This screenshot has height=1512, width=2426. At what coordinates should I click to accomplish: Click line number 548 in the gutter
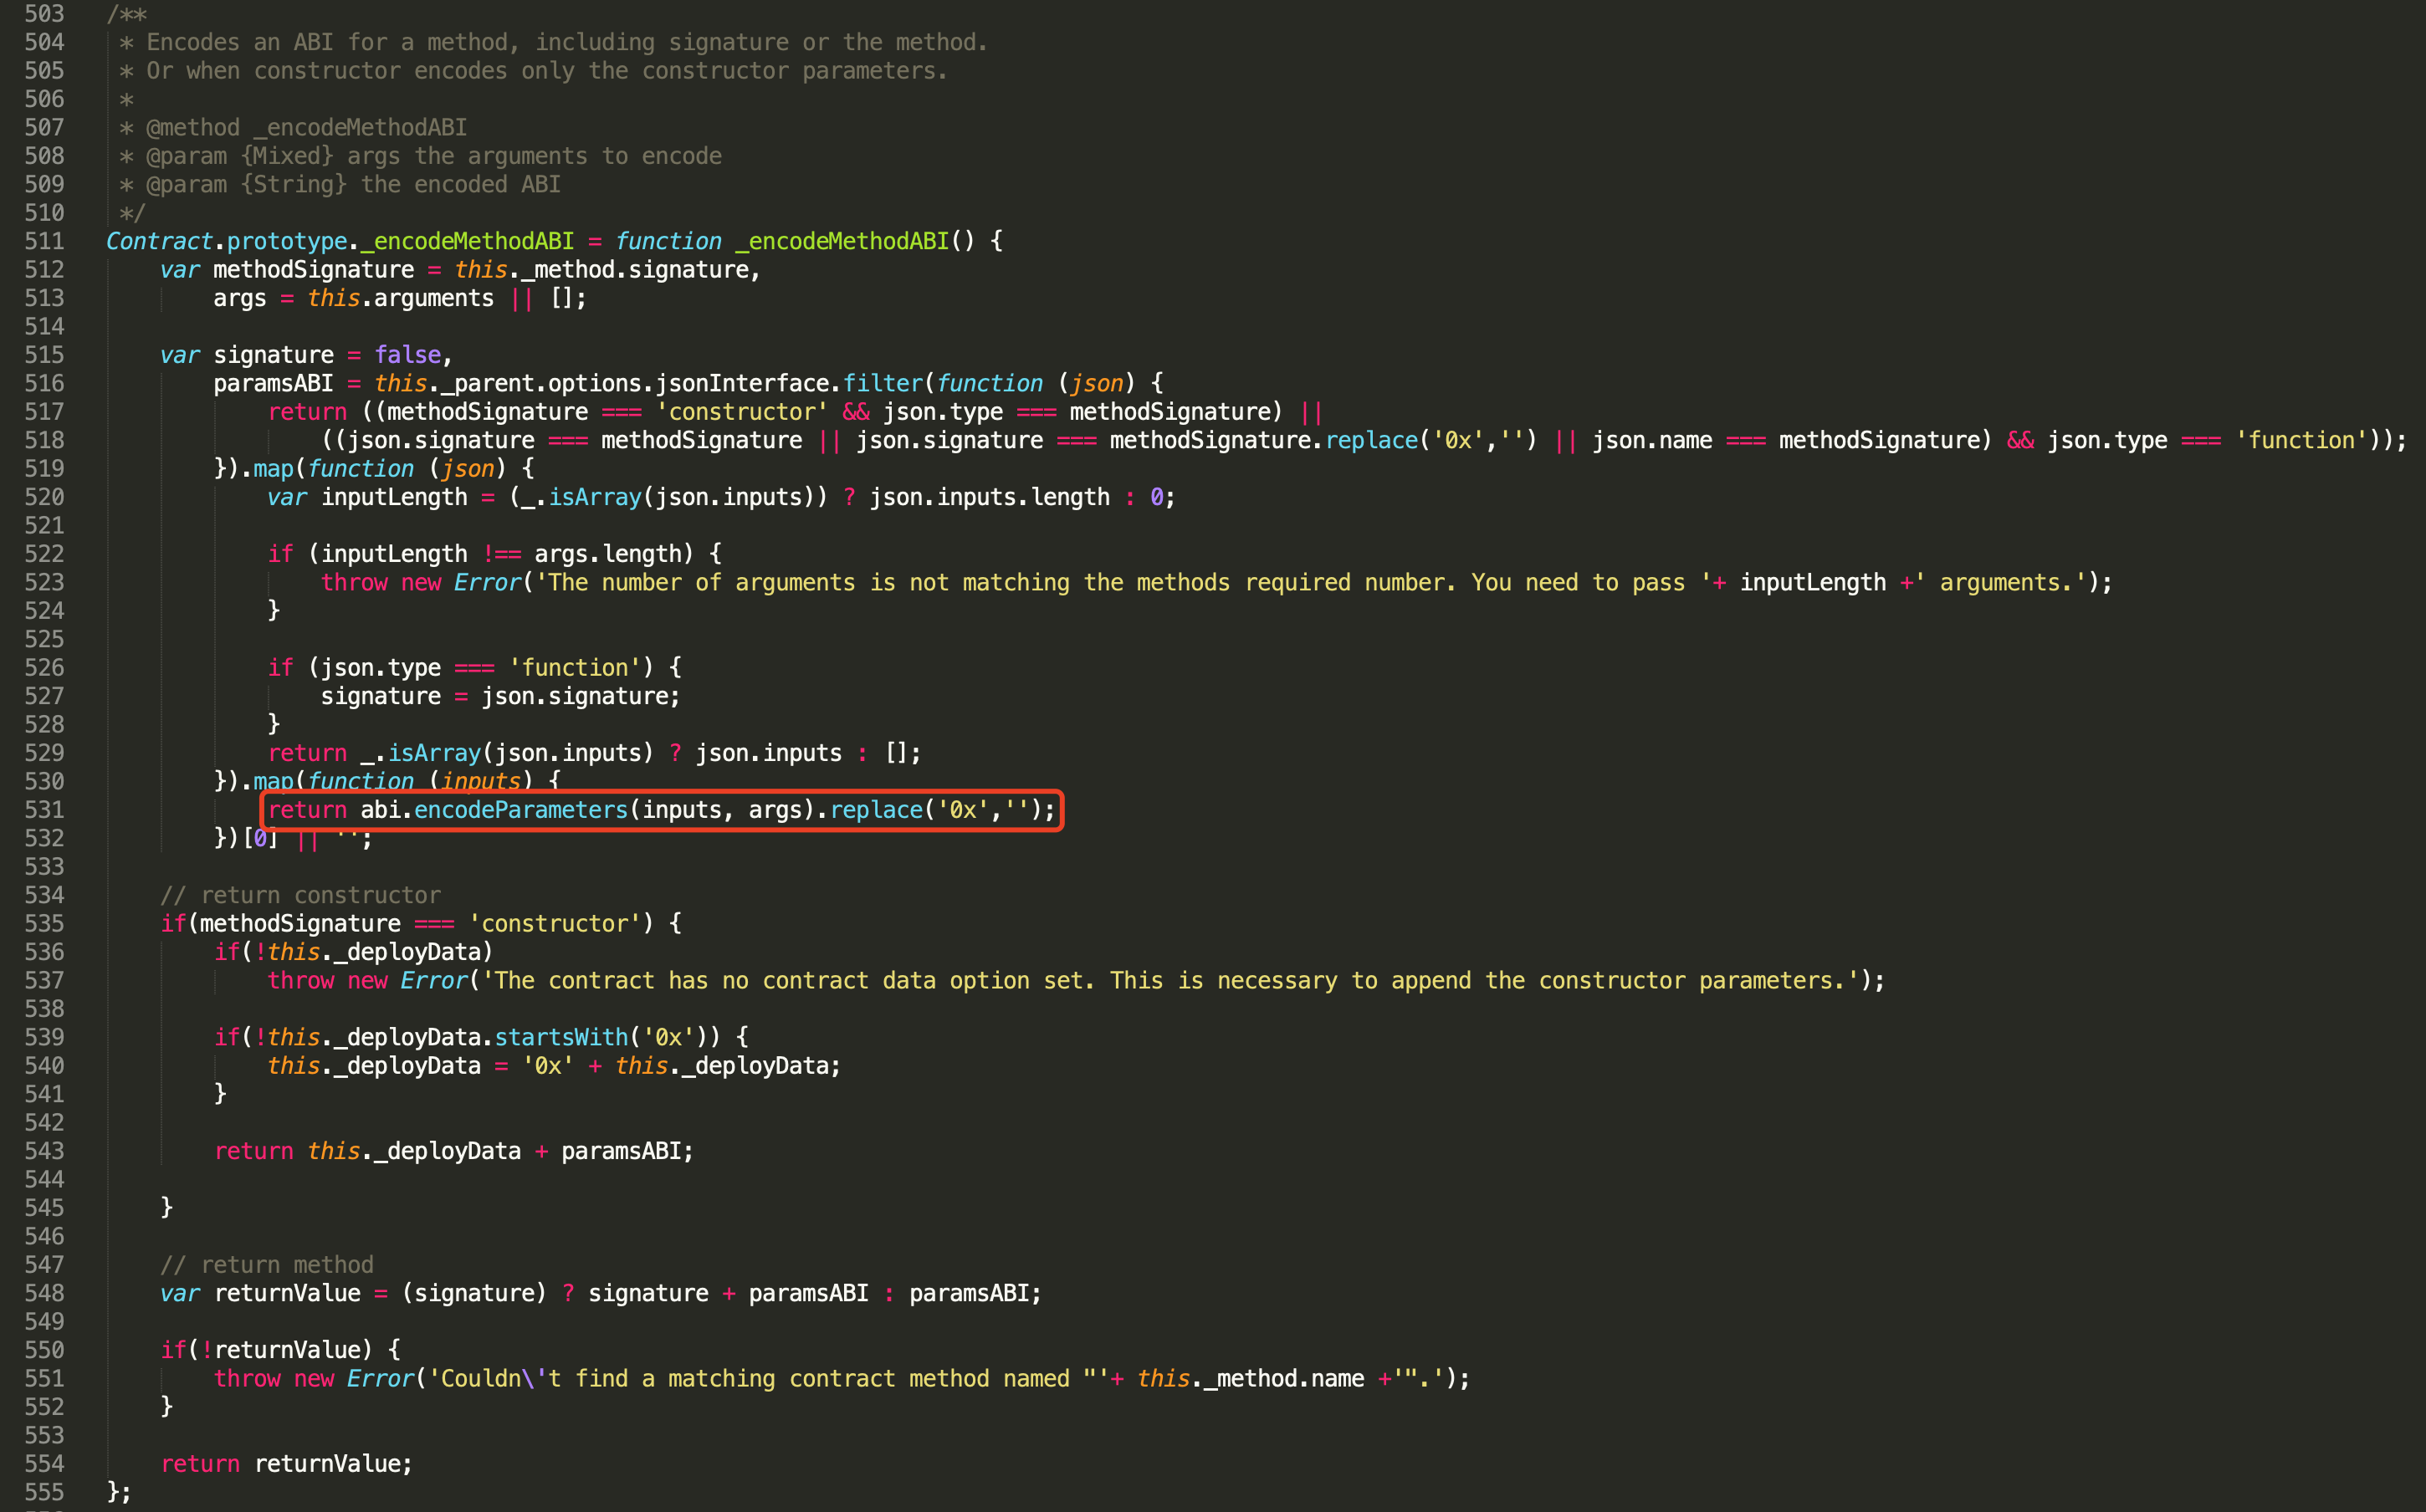(x=44, y=1293)
